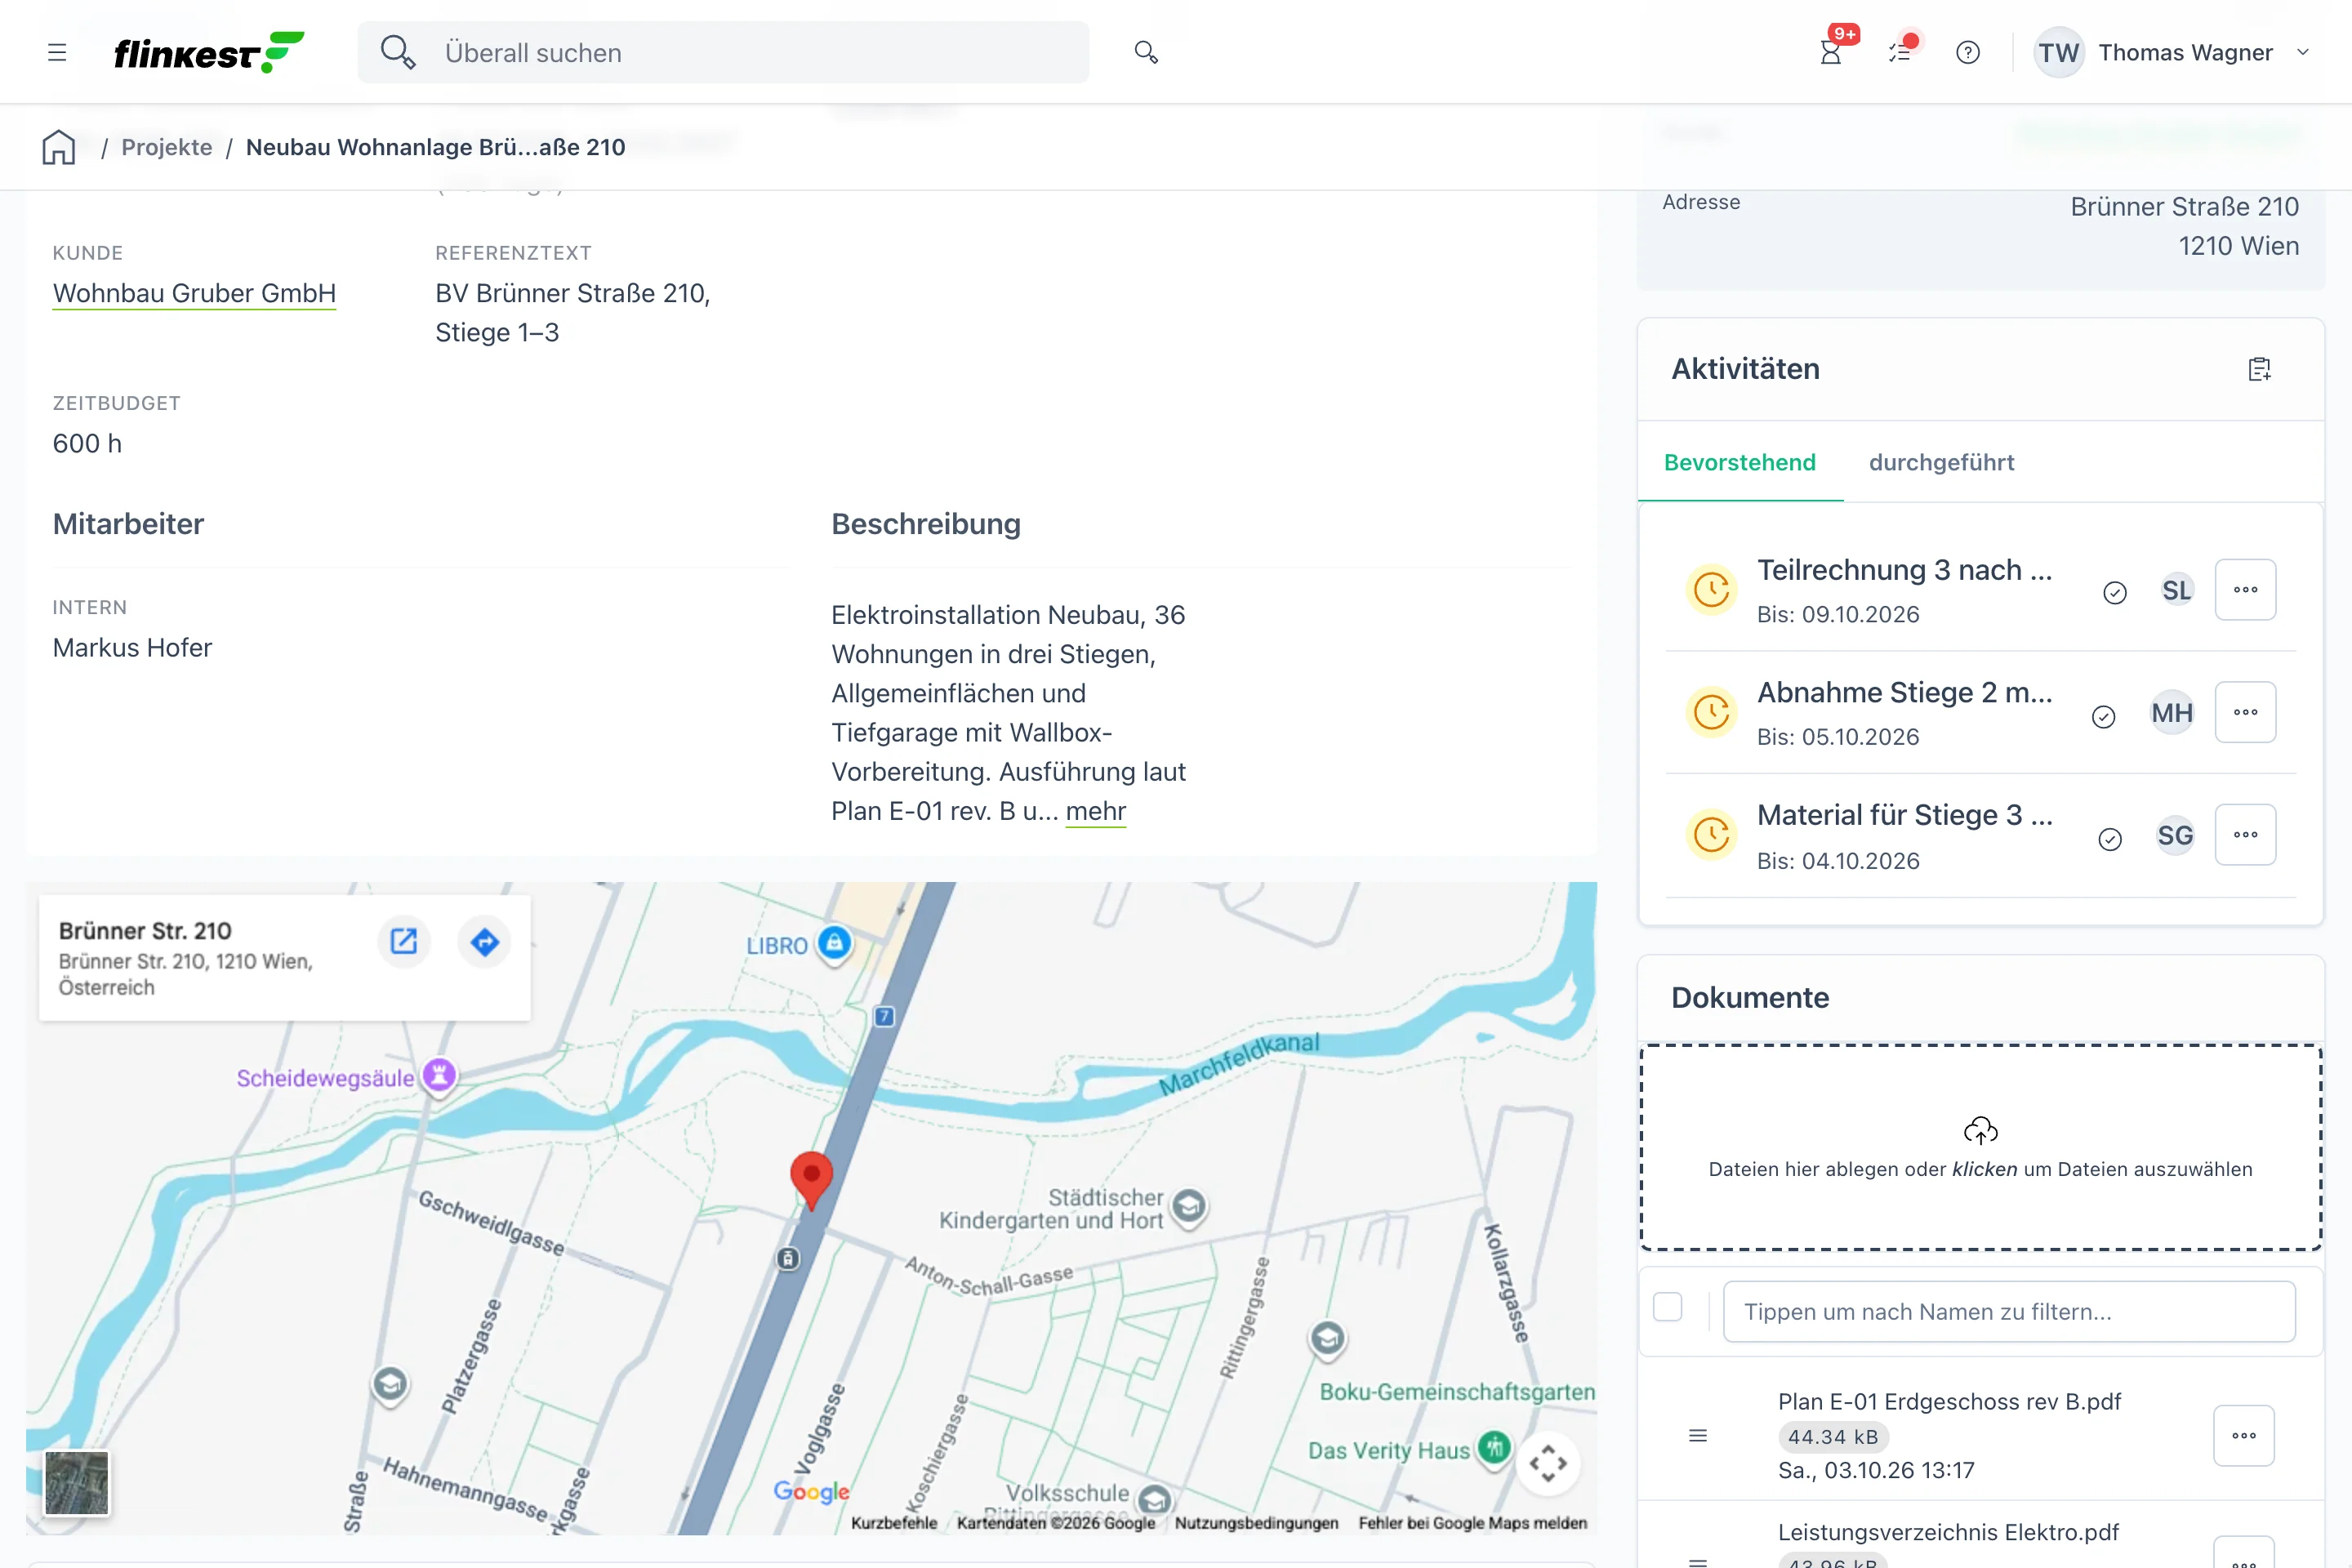Click the file drop zone to select files
The width and height of the screenshot is (2352, 1568).
click(x=1980, y=1147)
